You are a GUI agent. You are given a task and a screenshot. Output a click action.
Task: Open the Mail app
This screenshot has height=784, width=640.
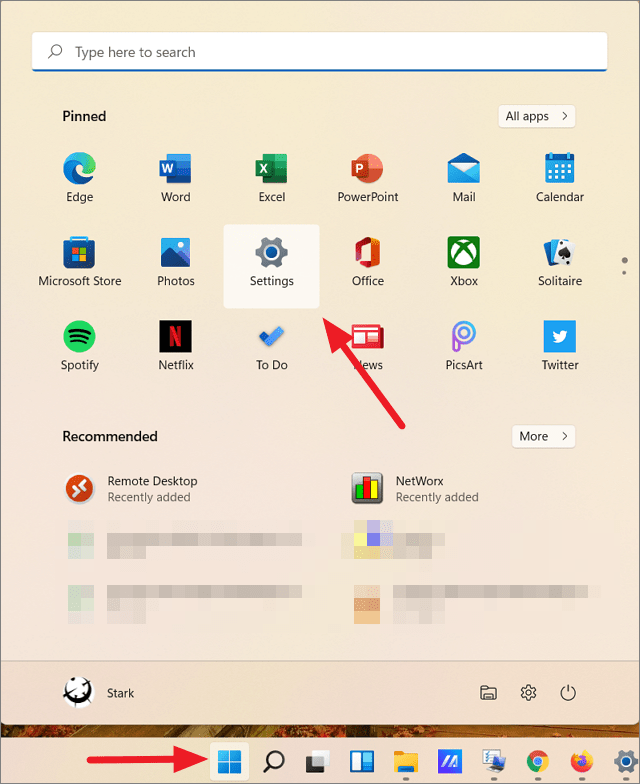(x=464, y=178)
